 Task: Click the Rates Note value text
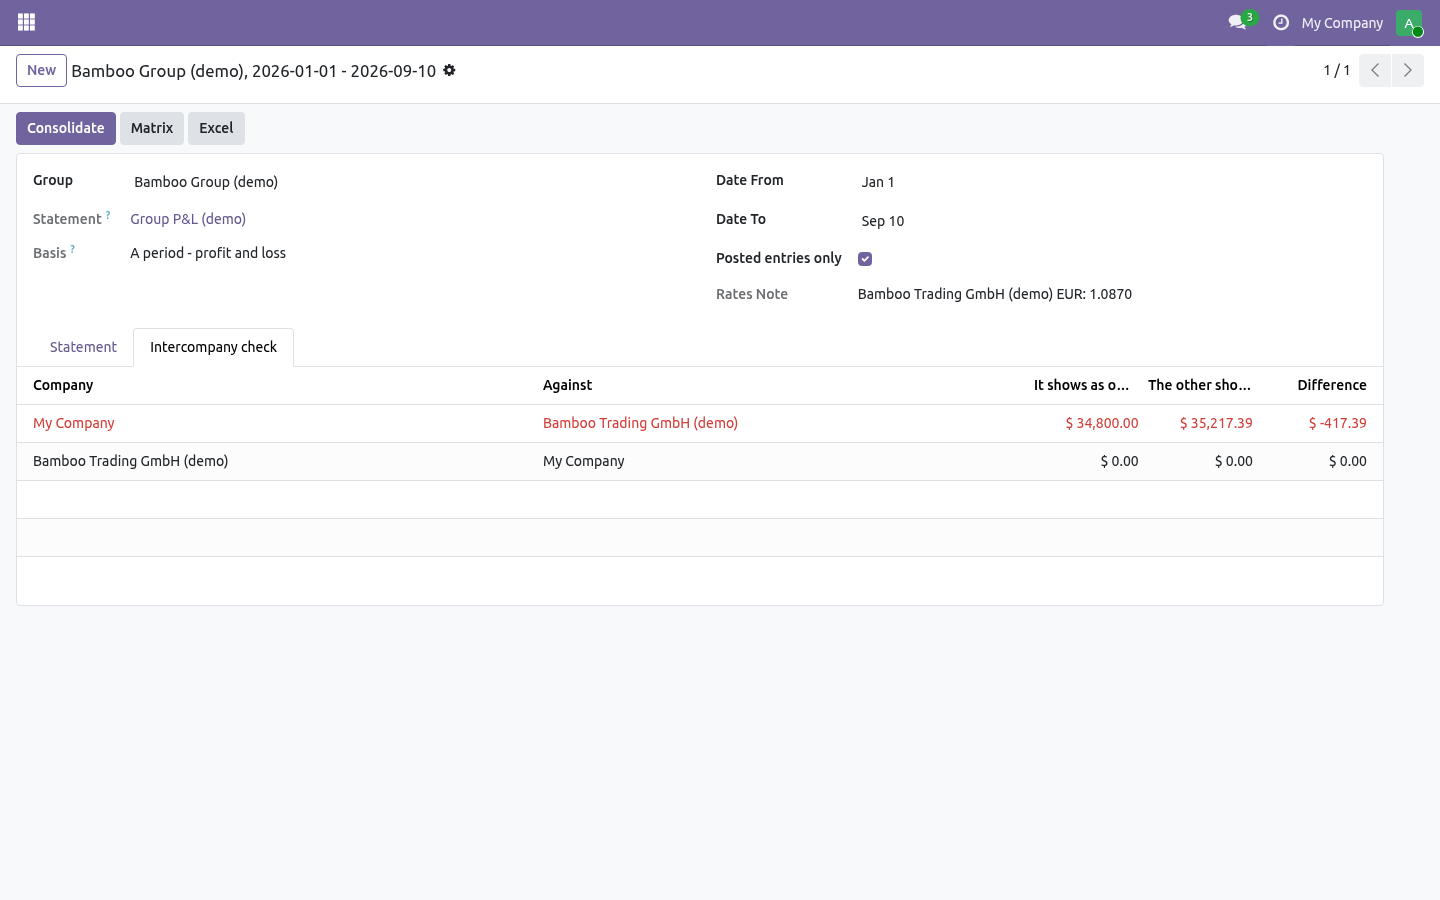tap(994, 294)
